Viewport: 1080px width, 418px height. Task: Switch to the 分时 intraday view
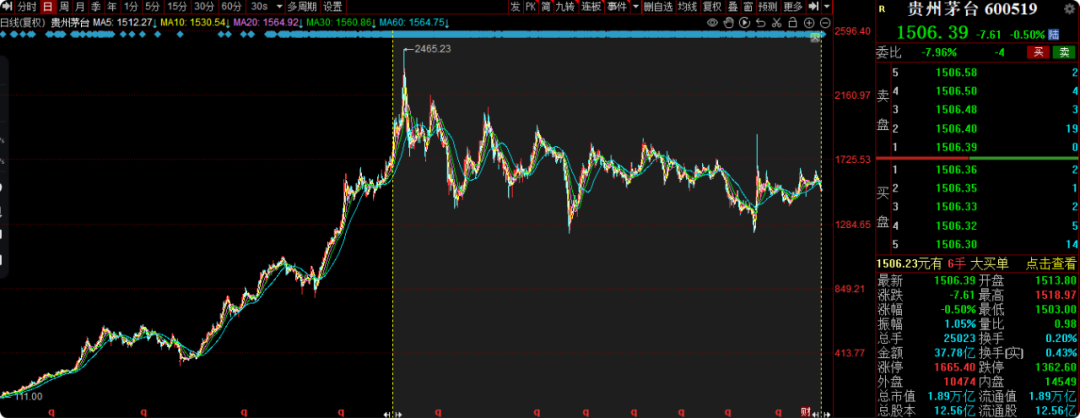click(27, 7)
